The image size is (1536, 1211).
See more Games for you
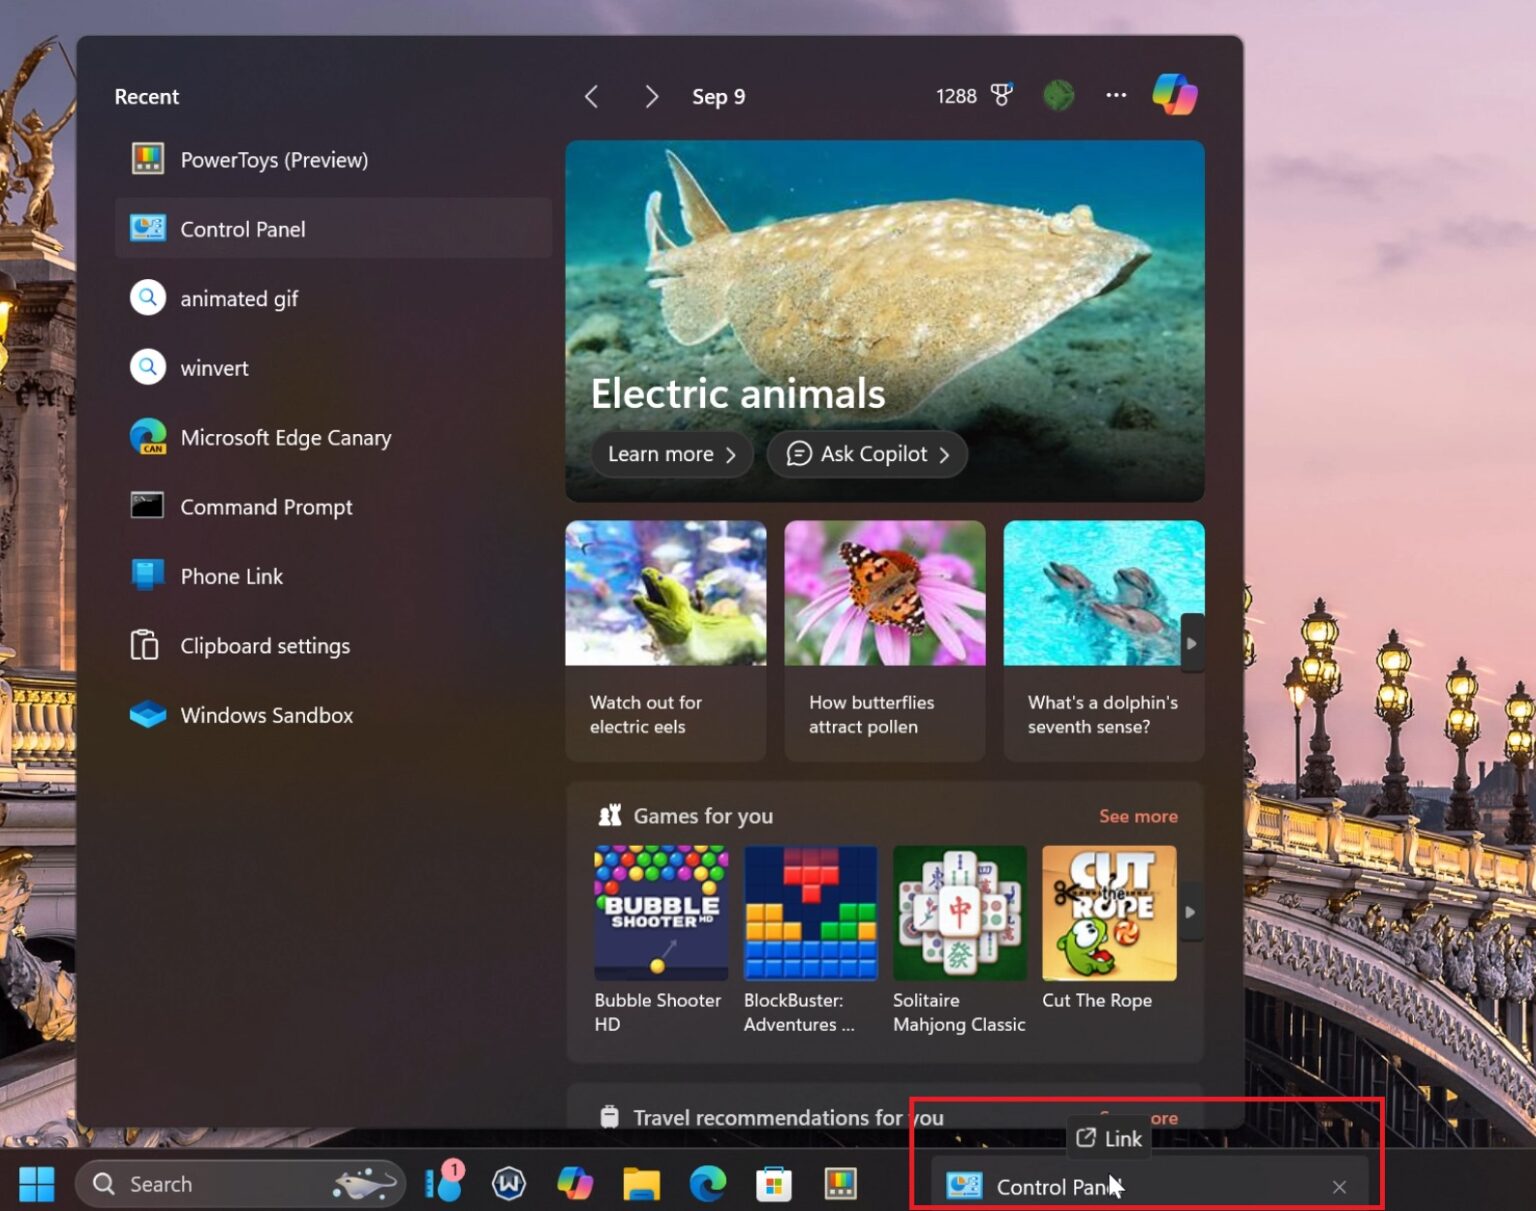point(1138,816)
